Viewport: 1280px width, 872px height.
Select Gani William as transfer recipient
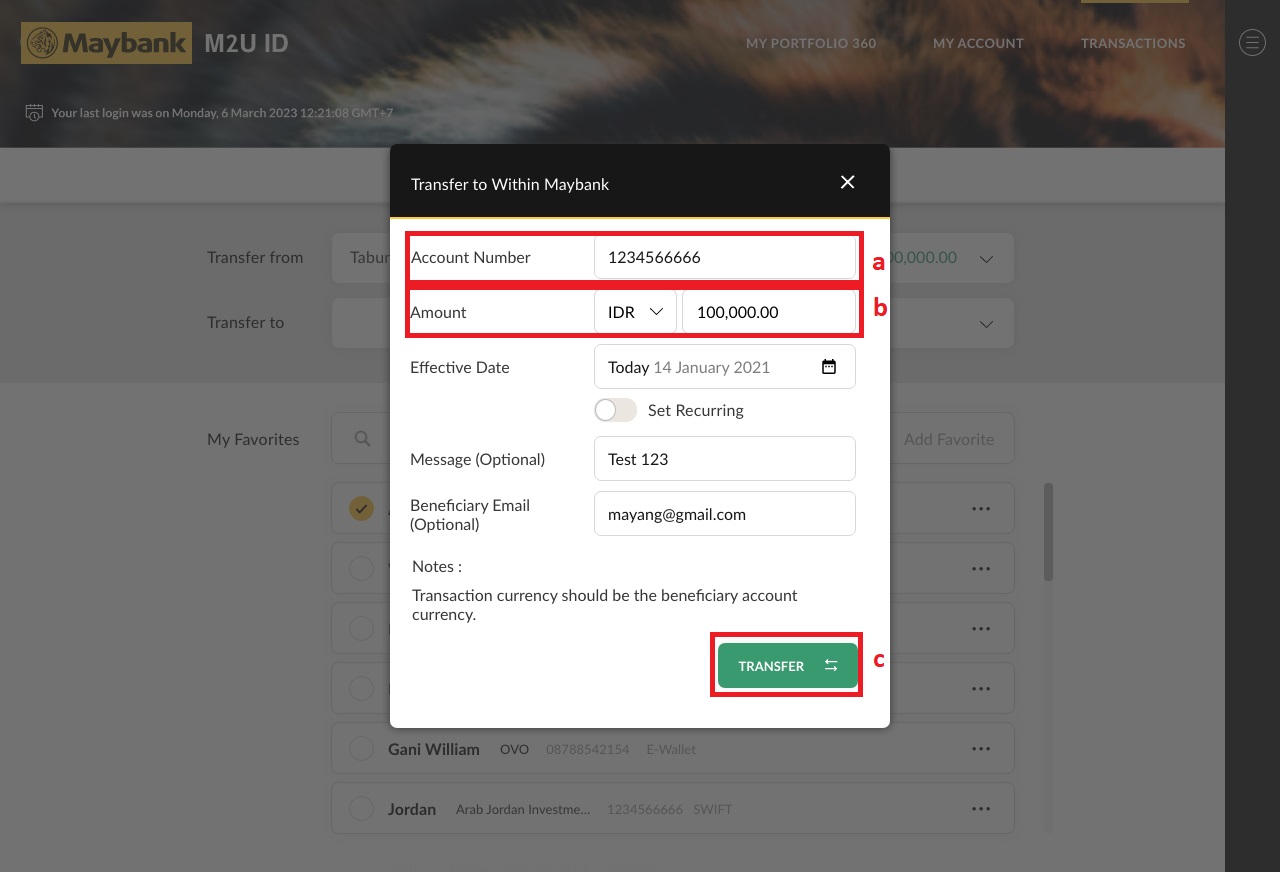pos(361,747)
